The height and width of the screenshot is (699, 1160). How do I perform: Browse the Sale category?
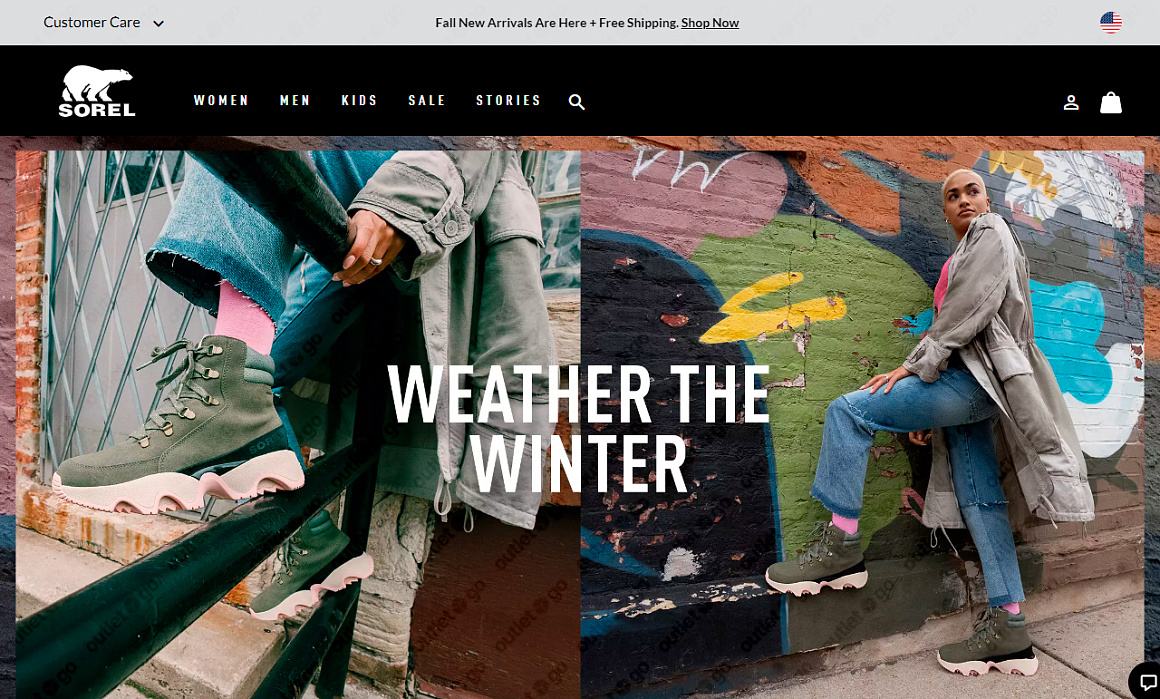pos(427,101)
